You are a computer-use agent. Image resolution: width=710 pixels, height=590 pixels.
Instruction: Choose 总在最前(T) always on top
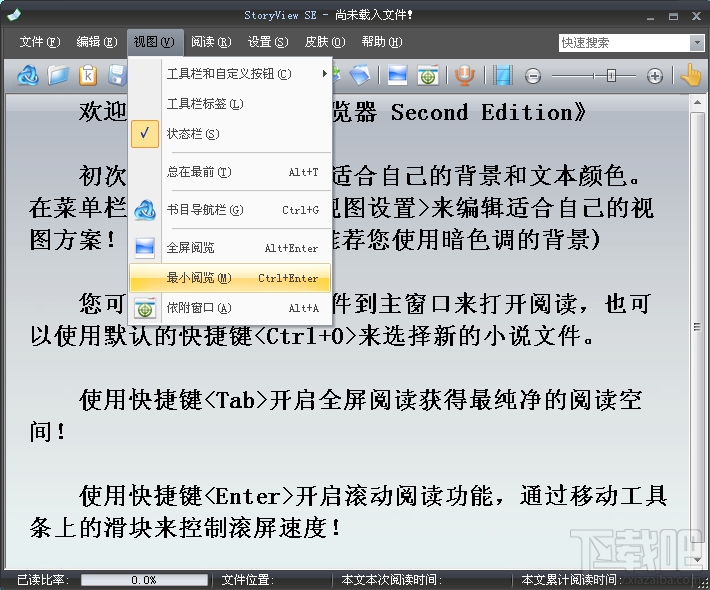(230, 172)
